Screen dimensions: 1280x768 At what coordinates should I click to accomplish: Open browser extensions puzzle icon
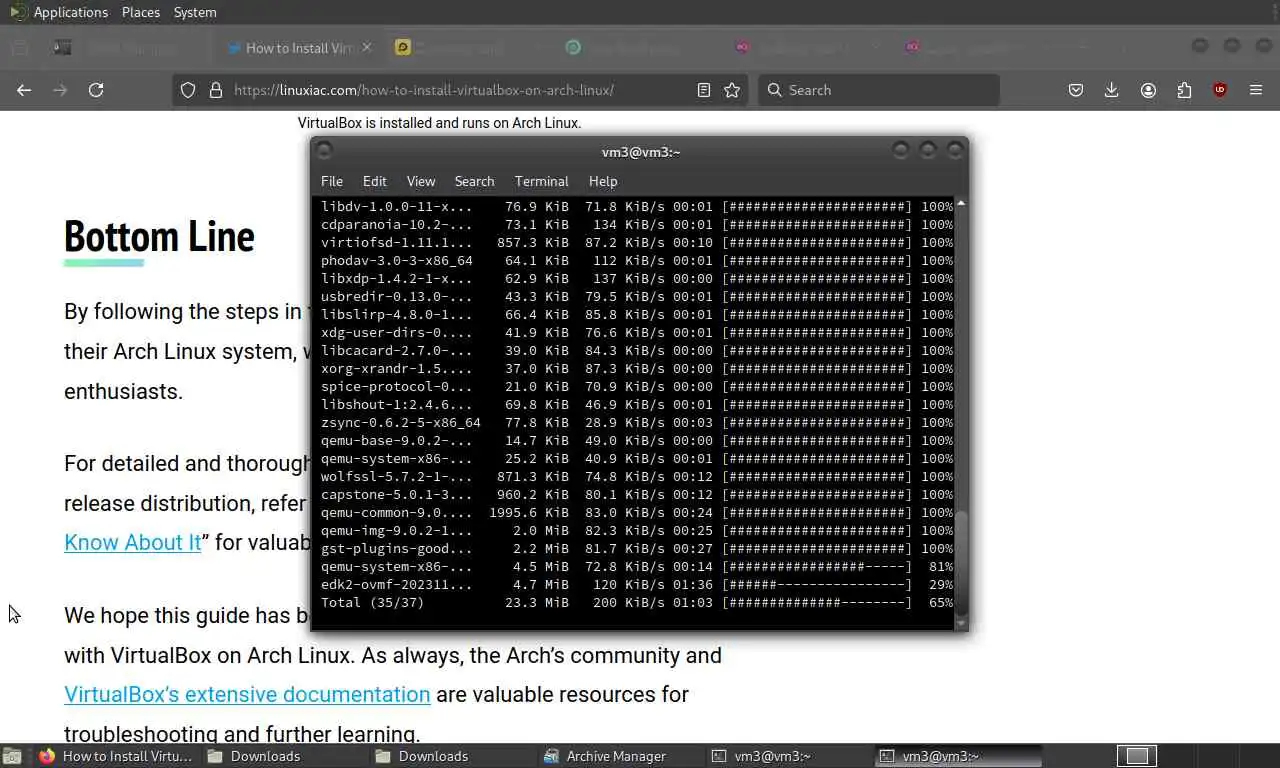click(x=1184, y=90)
